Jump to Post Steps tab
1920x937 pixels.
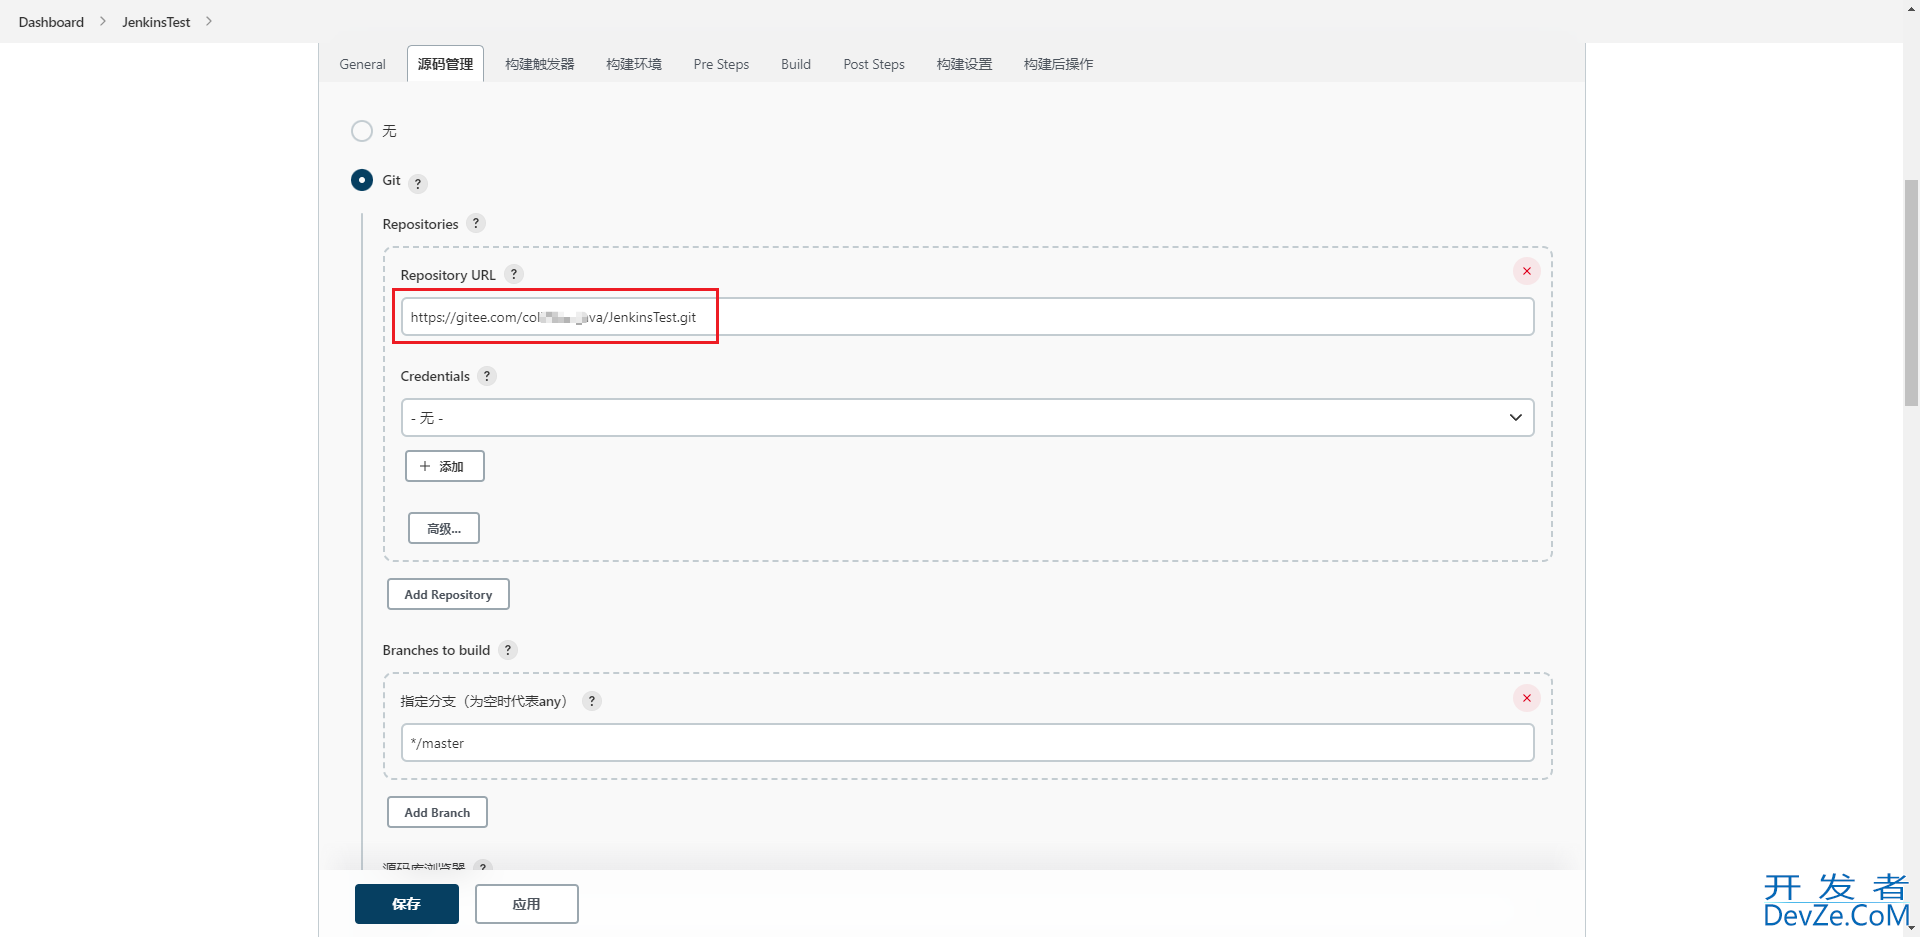click(874, 64)
